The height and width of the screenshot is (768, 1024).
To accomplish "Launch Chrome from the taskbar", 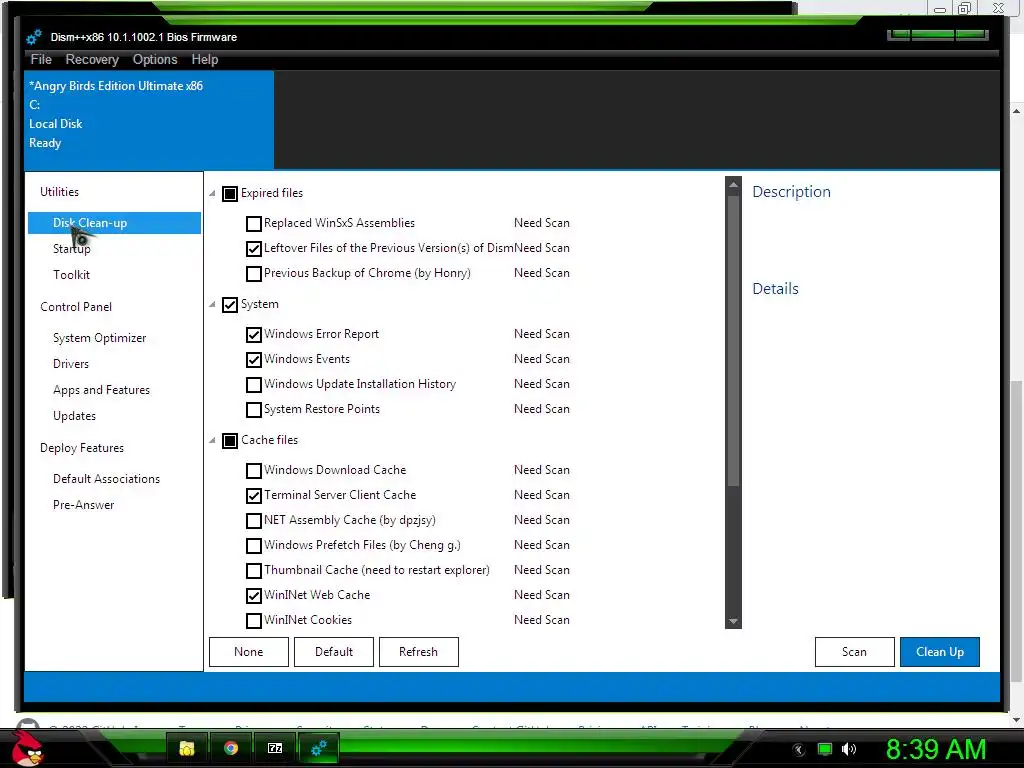I will 231,748.
